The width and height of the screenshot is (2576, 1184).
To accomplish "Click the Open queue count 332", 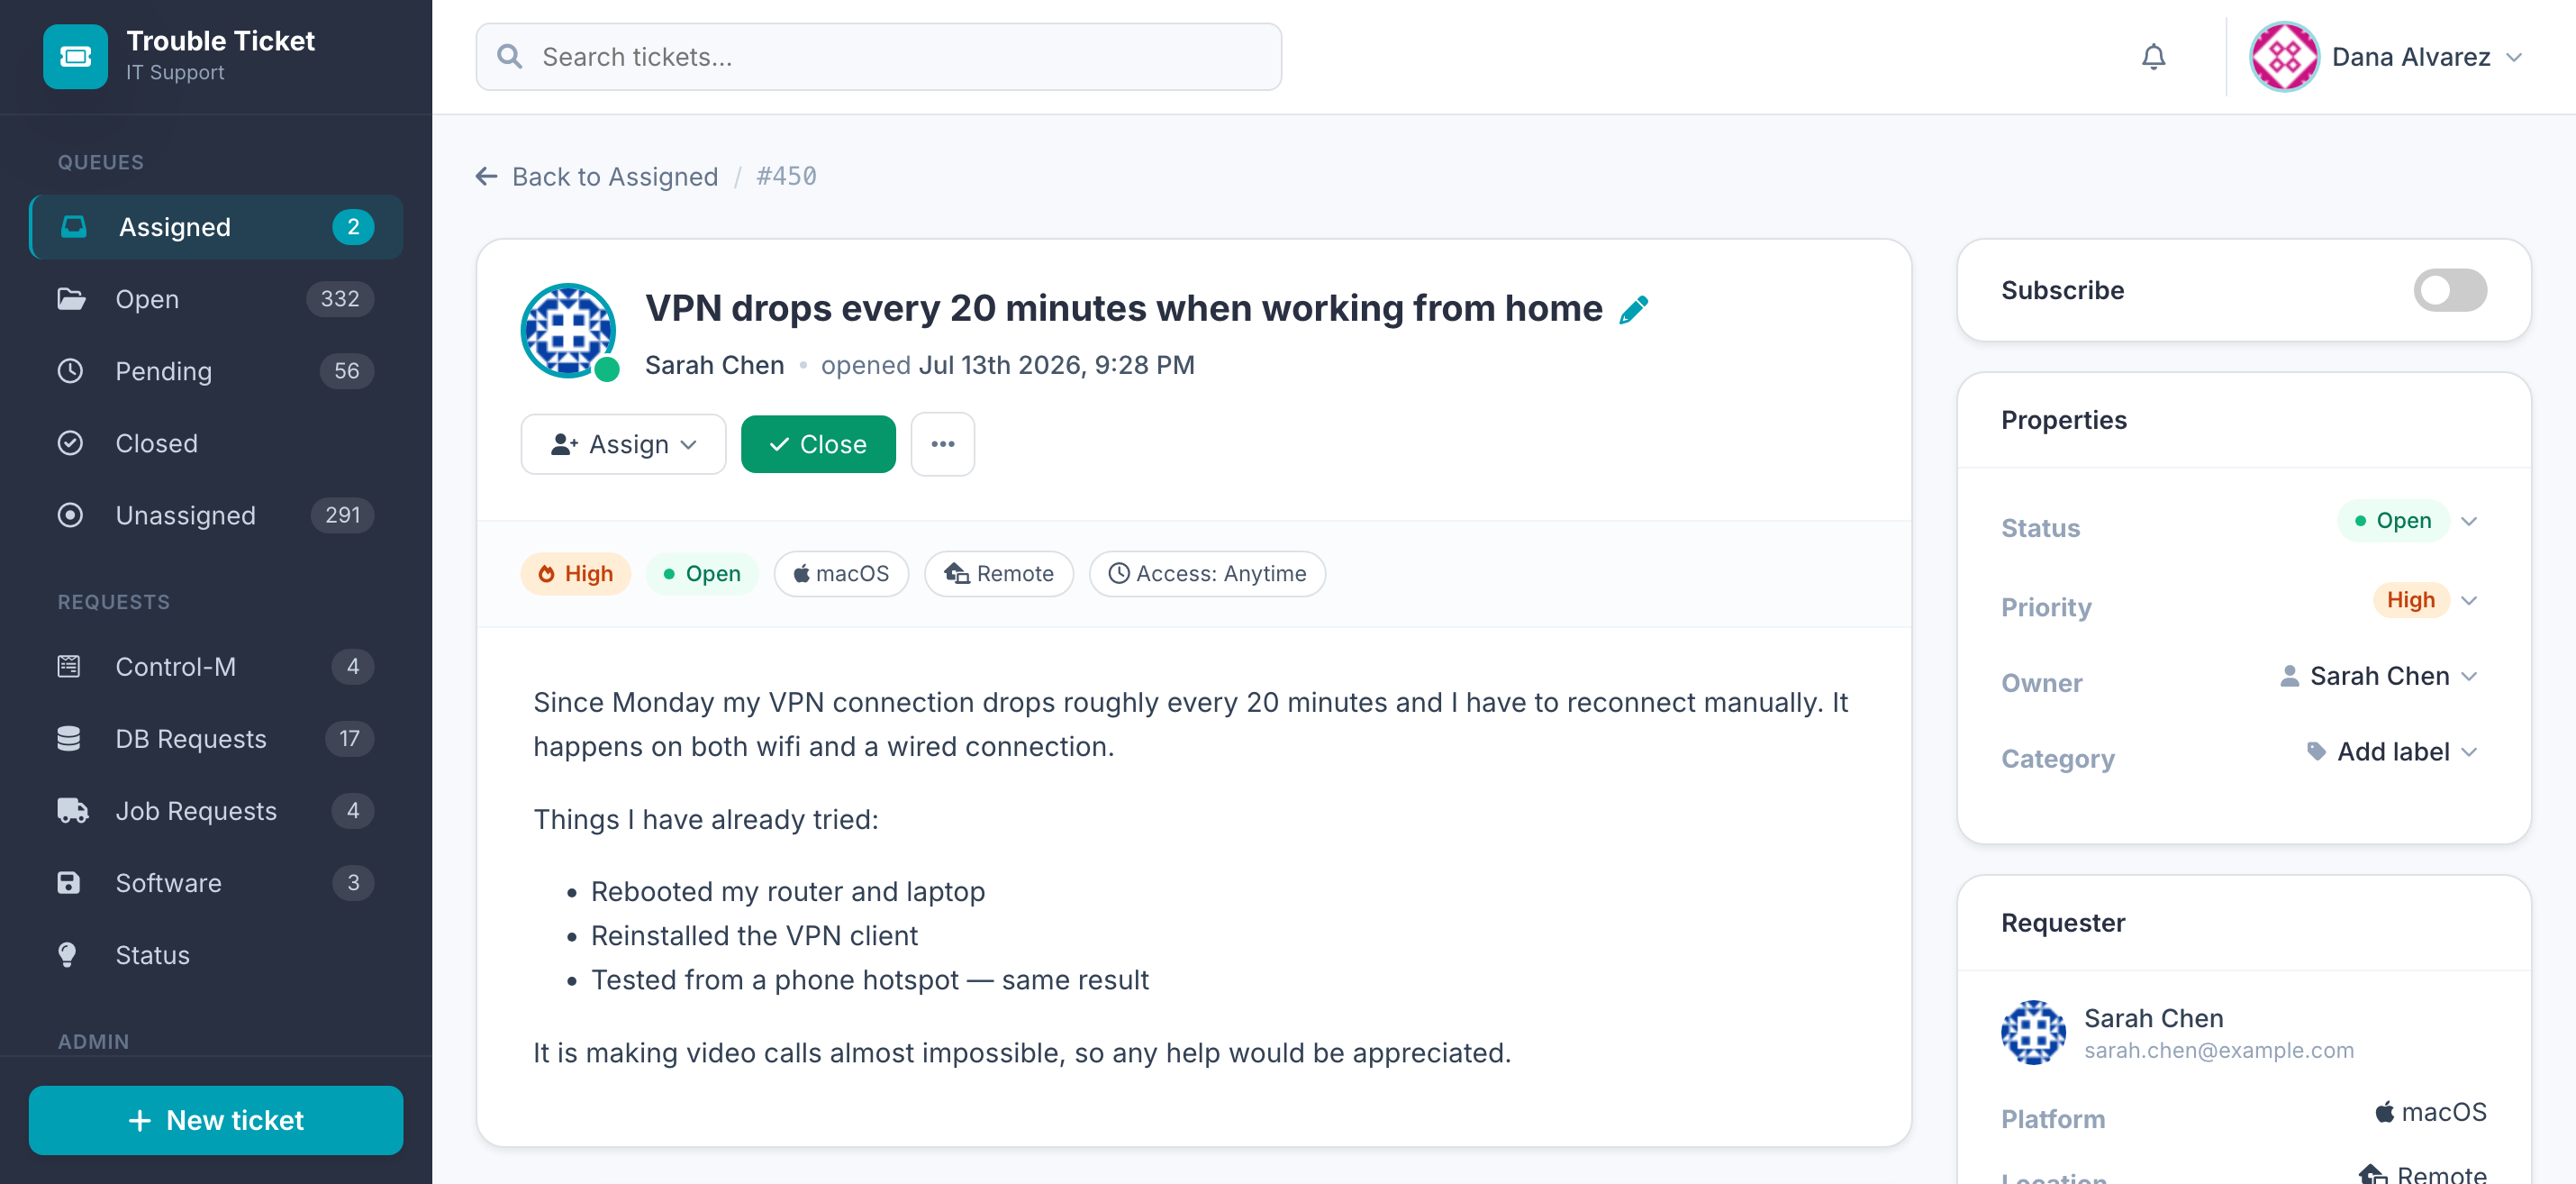I will [x=340, y=299].
